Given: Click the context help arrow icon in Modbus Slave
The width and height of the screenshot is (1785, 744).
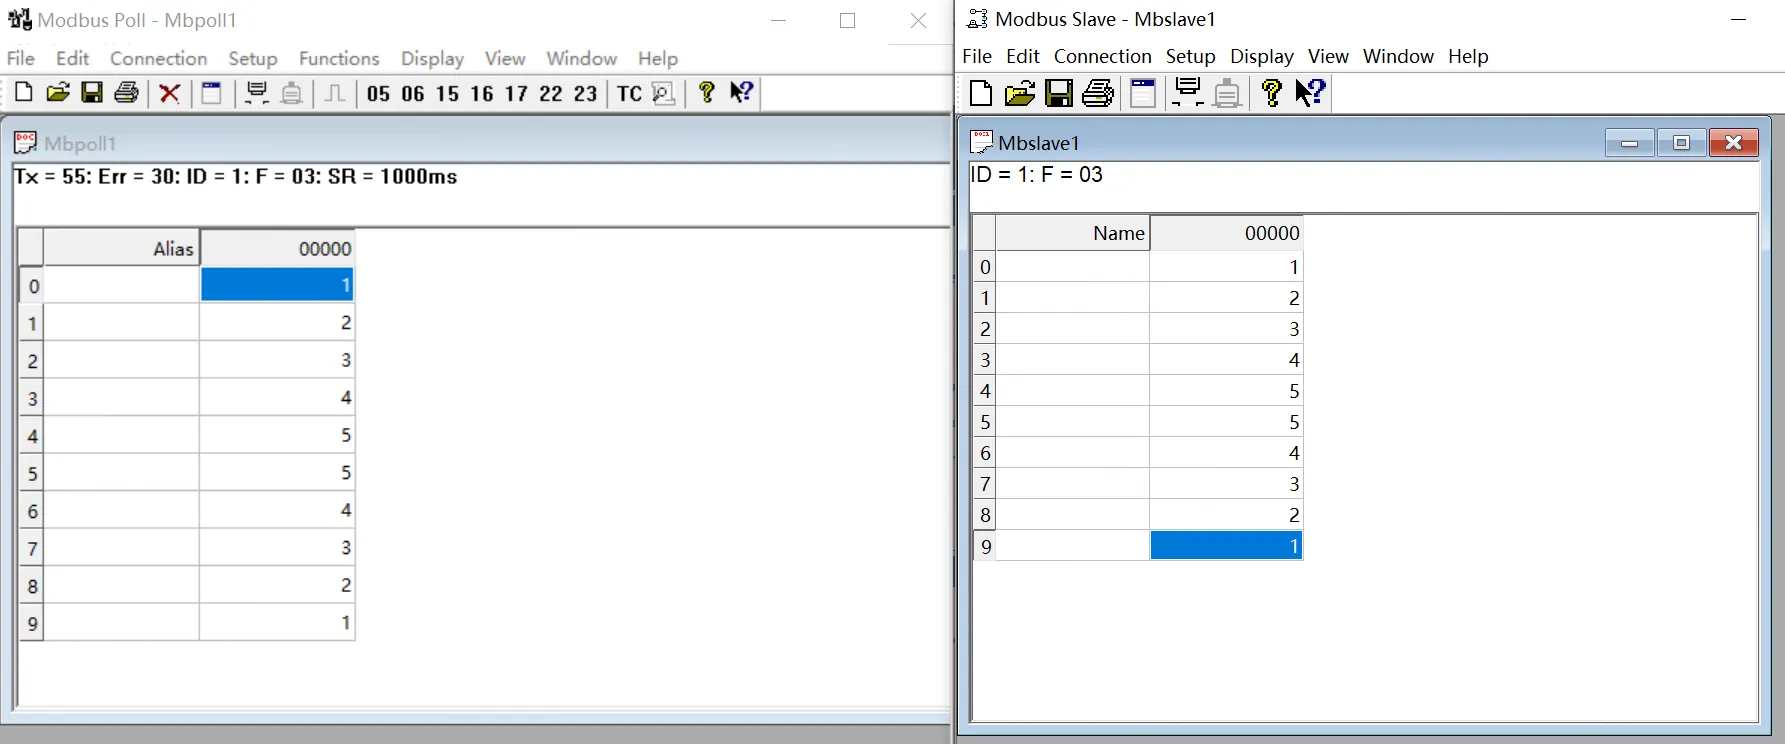Looking at the screenshot, I should [x=1310, y=93].
